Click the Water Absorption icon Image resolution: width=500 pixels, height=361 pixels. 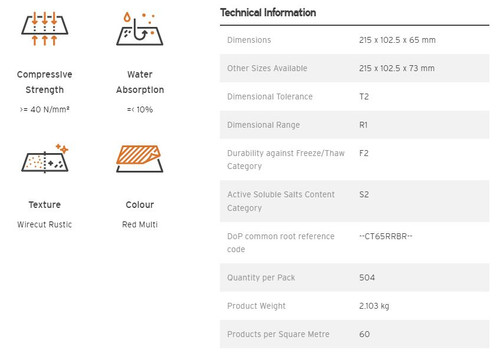140,29
